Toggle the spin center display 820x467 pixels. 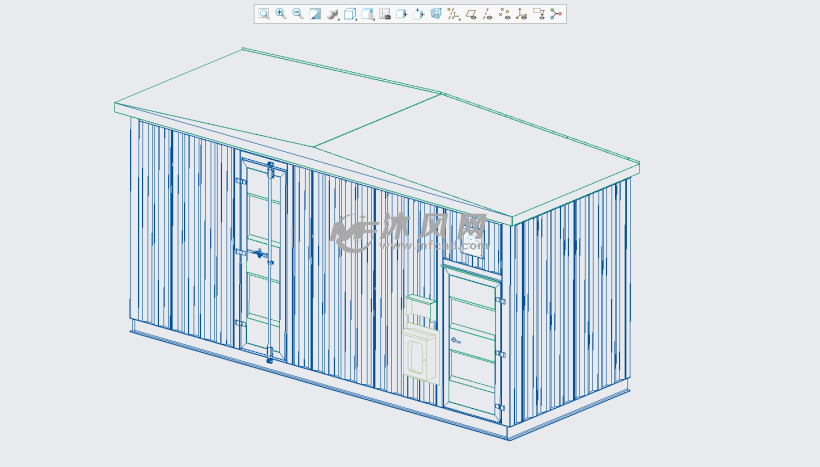tap(557, 14)
